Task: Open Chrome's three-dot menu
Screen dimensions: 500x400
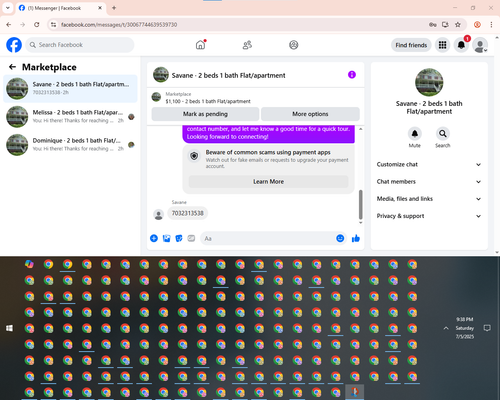Action: coord(491,25)
